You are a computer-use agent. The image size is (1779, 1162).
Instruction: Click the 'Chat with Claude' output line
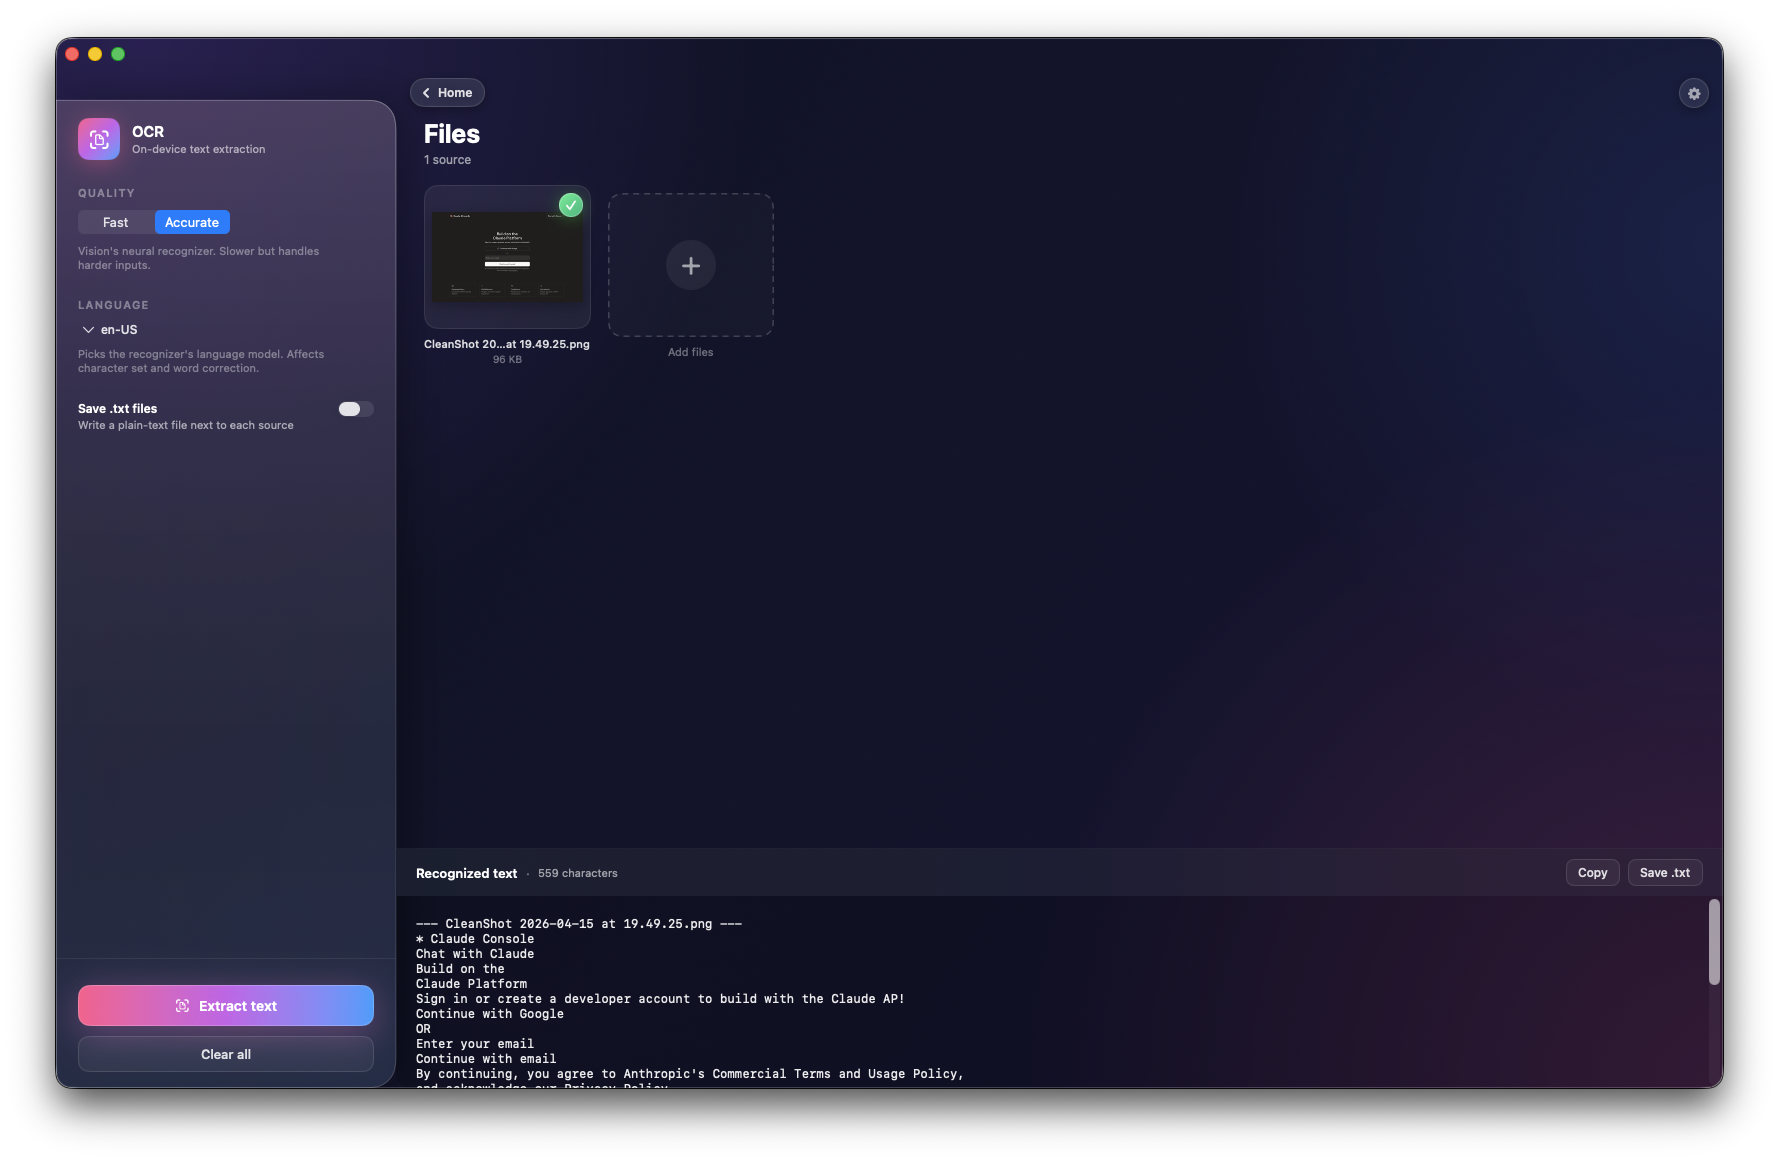click(475, 954)
